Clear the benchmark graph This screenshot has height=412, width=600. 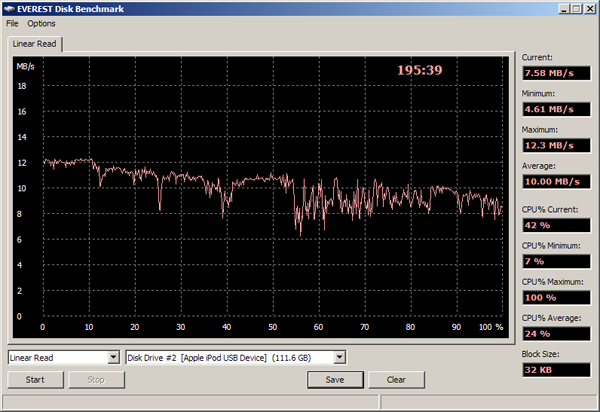[396, 379]
